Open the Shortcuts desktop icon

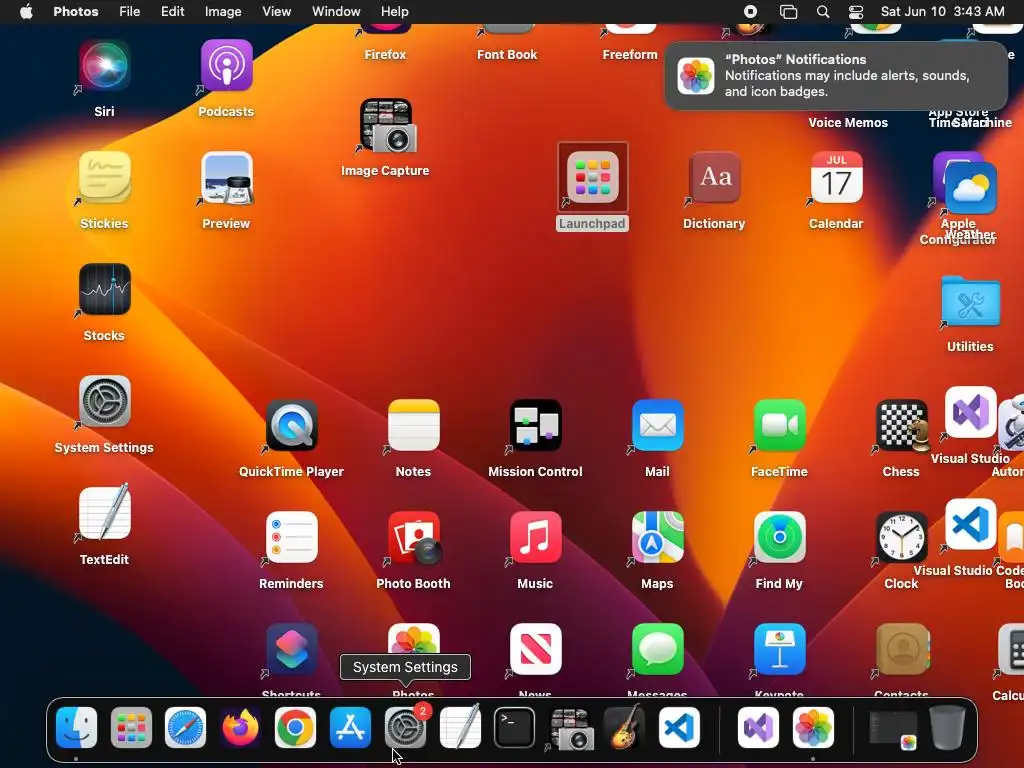[x=291, y=649]
